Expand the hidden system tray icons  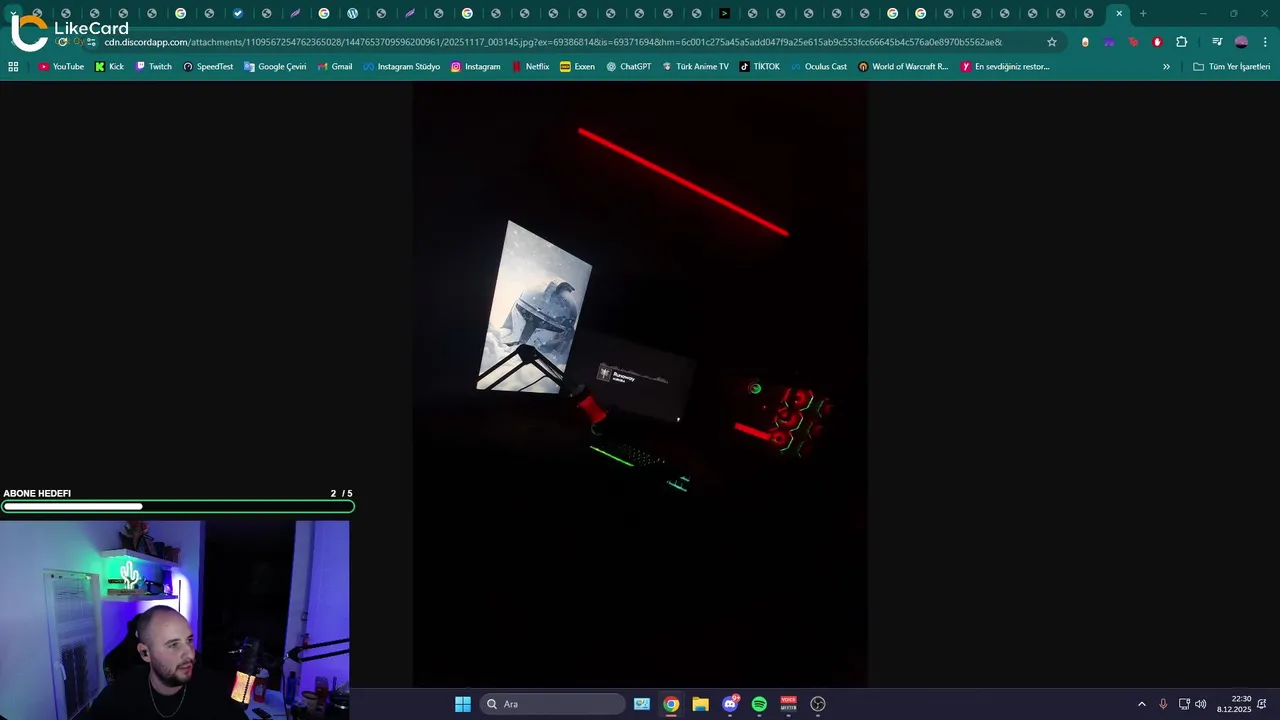coord(1142,704)
